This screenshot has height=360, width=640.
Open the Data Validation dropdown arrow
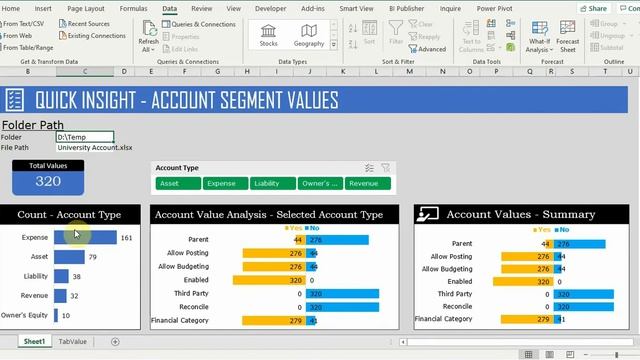(x=500, y=48)
